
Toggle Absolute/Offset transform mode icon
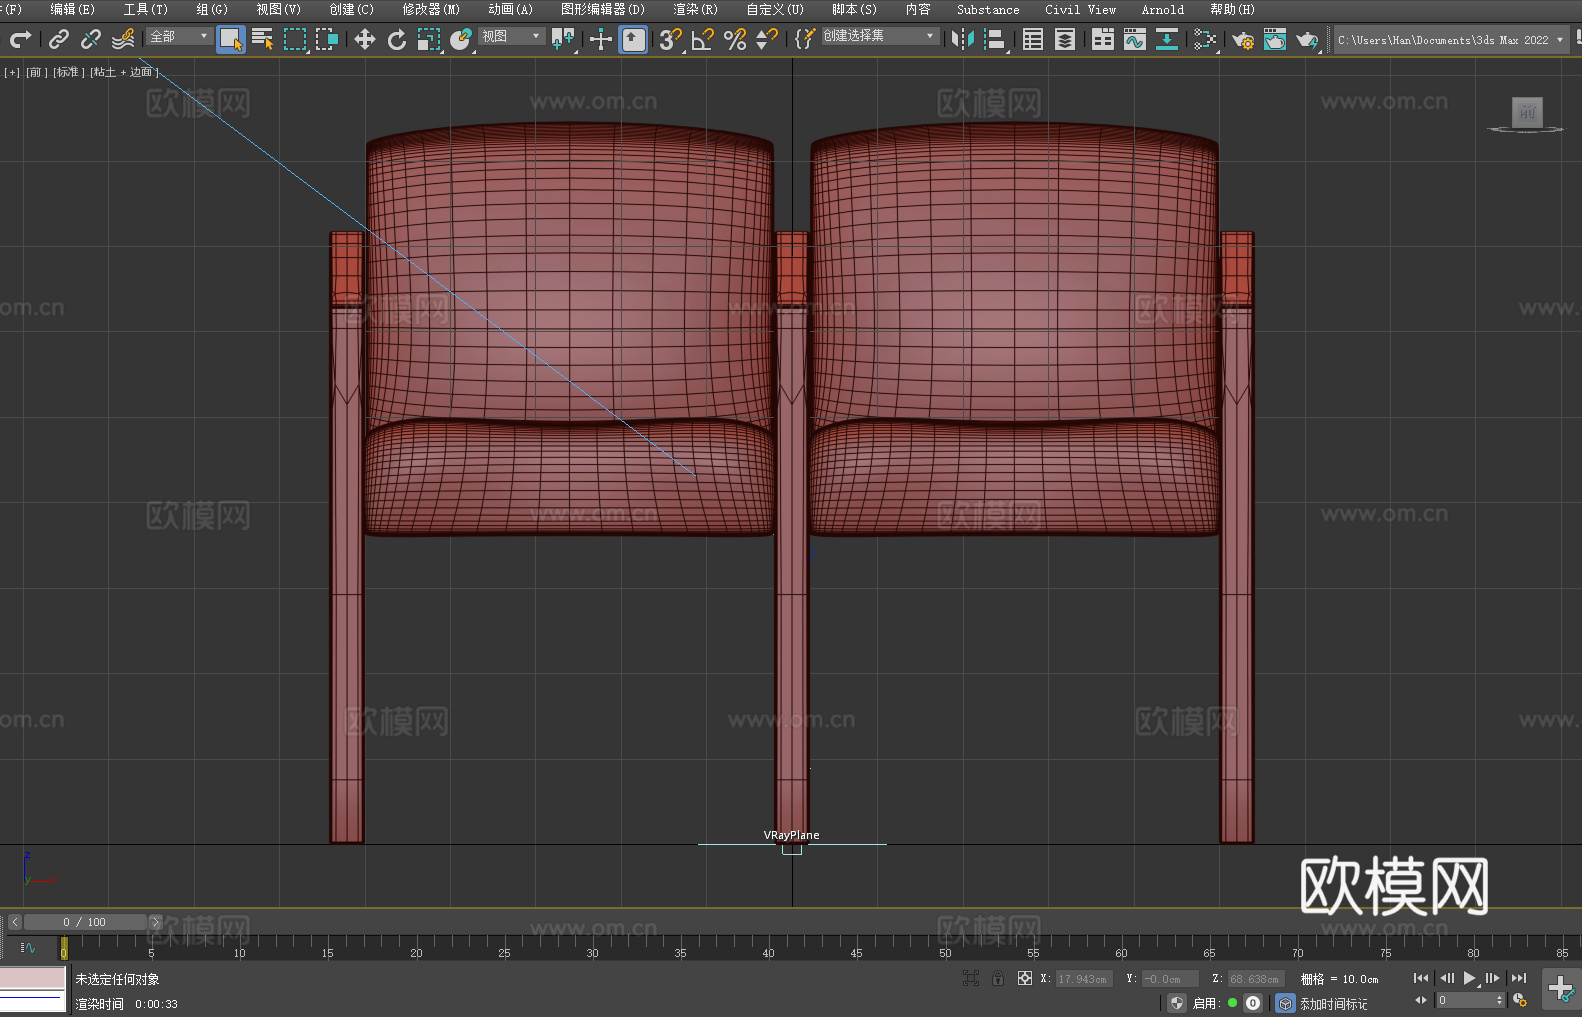tap(1025, 978)
